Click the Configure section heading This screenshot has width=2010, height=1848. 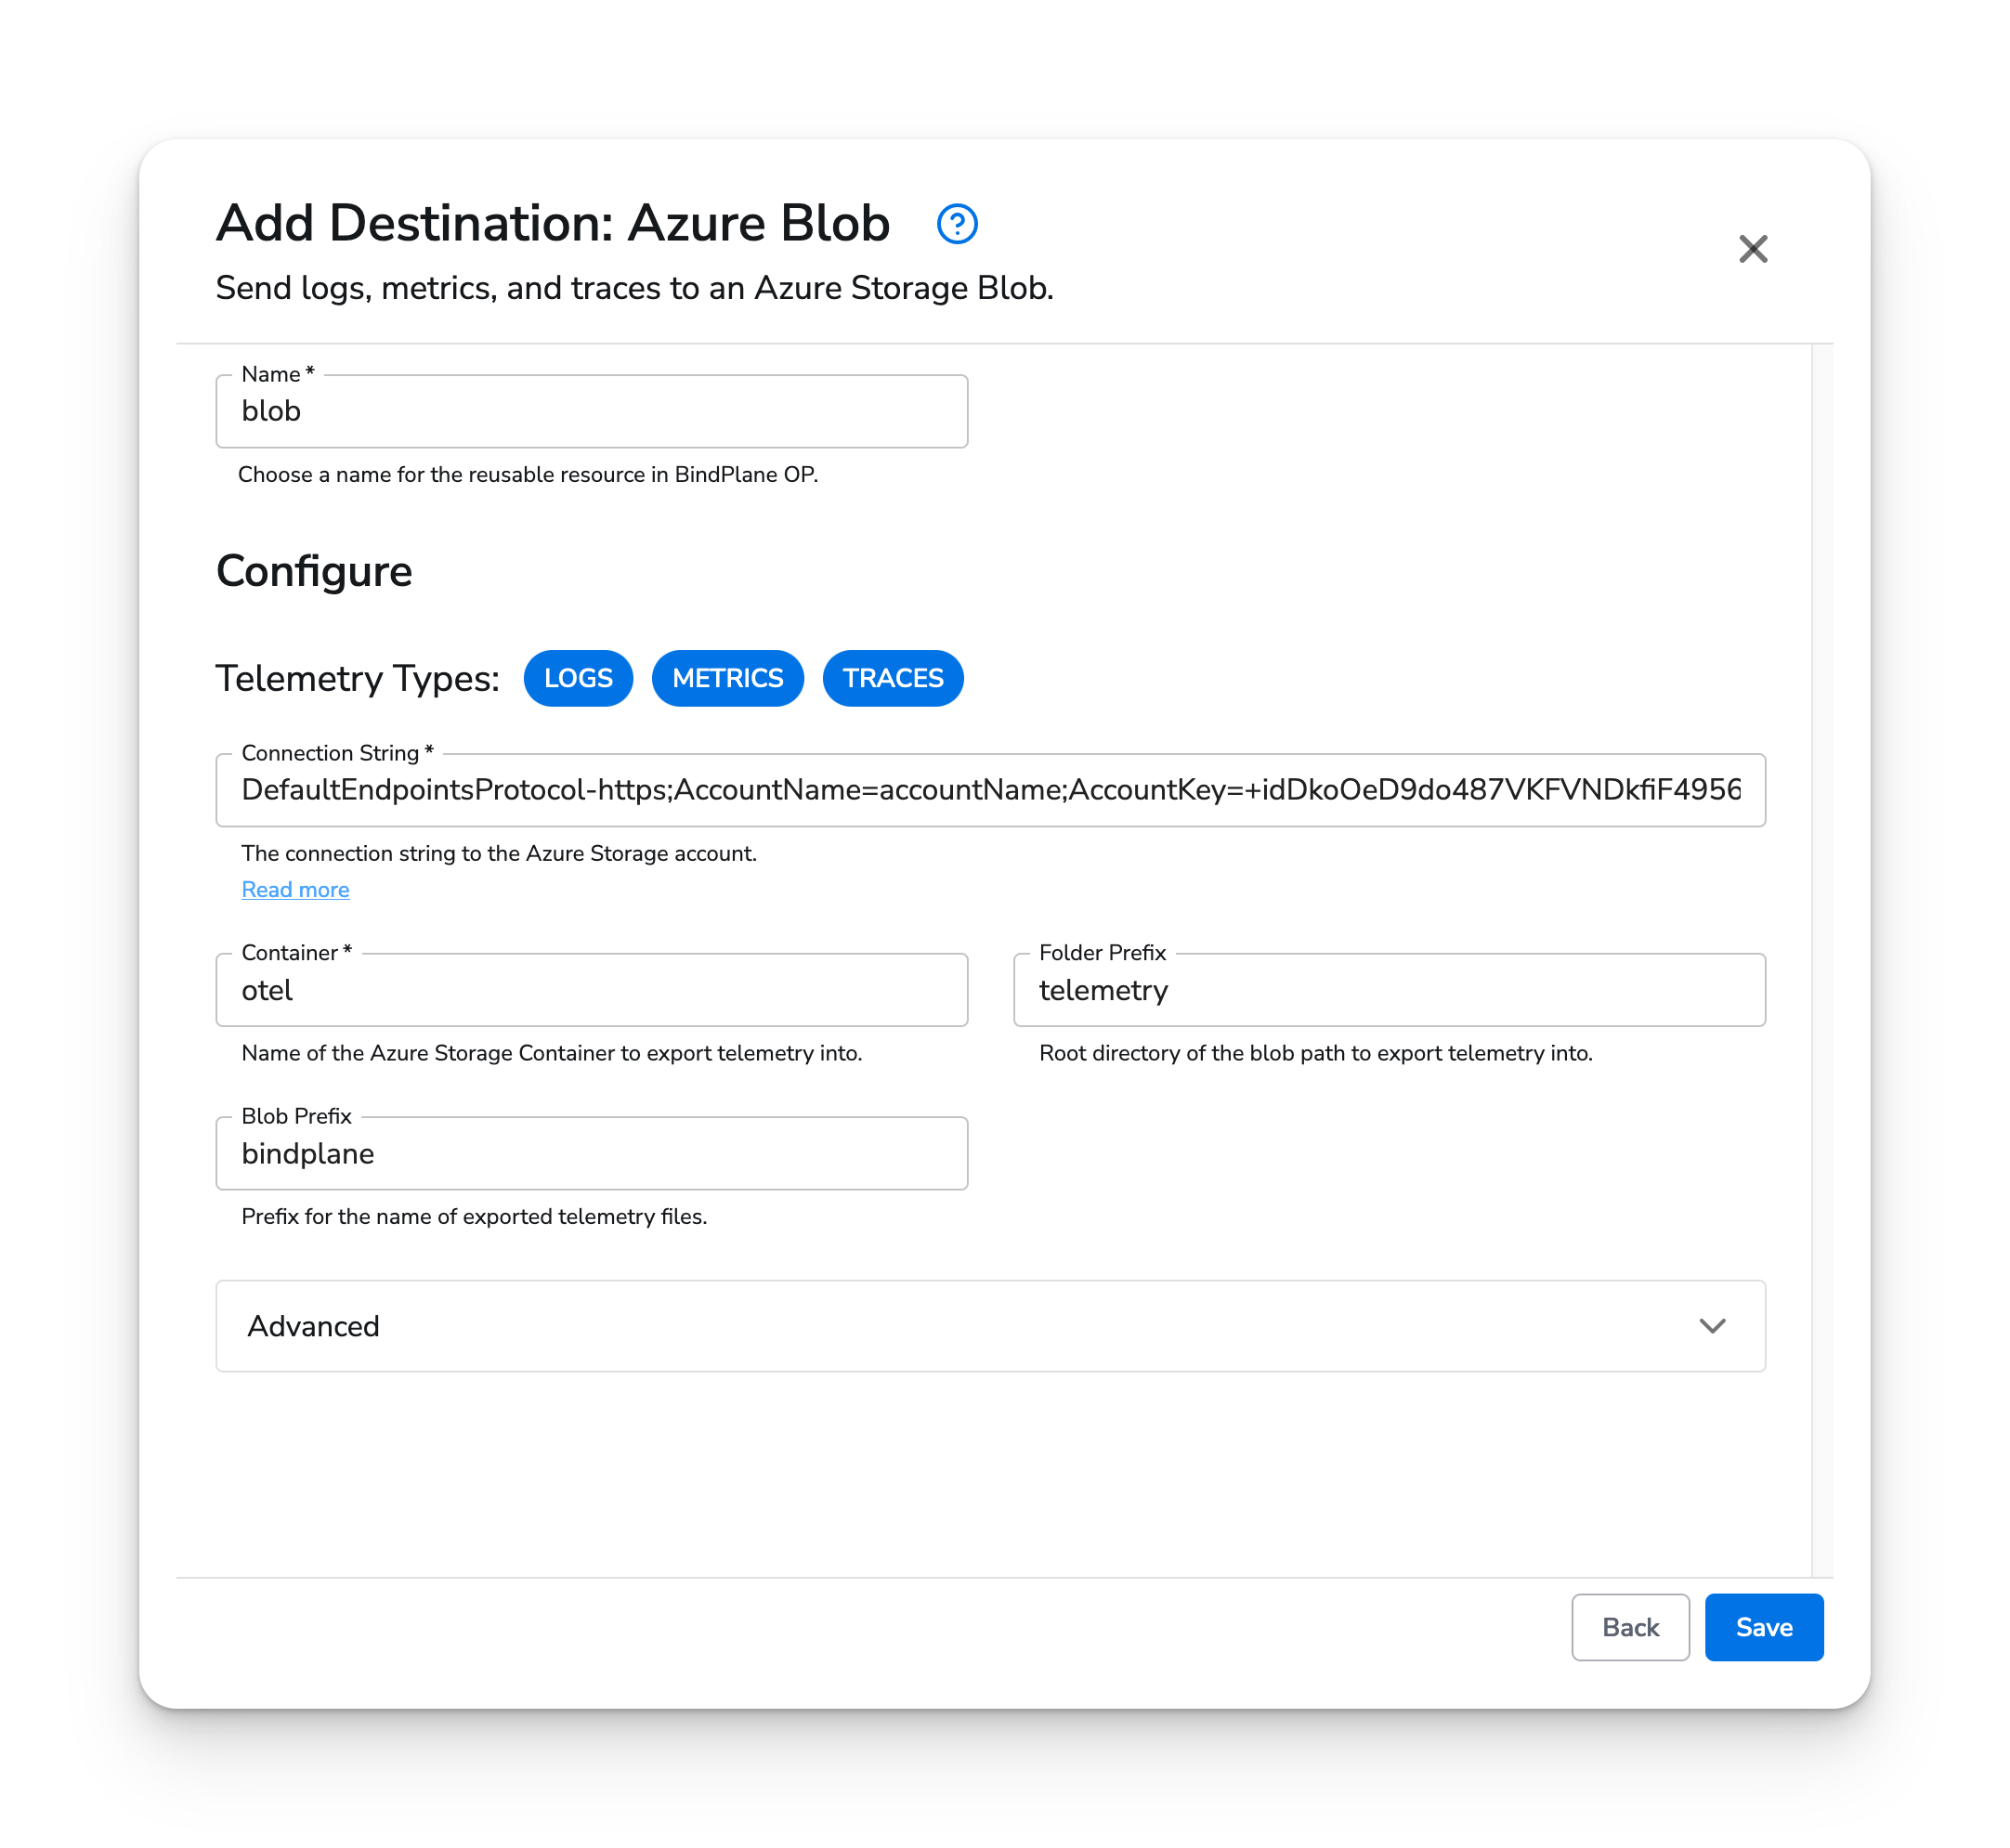tap(313, 571)
